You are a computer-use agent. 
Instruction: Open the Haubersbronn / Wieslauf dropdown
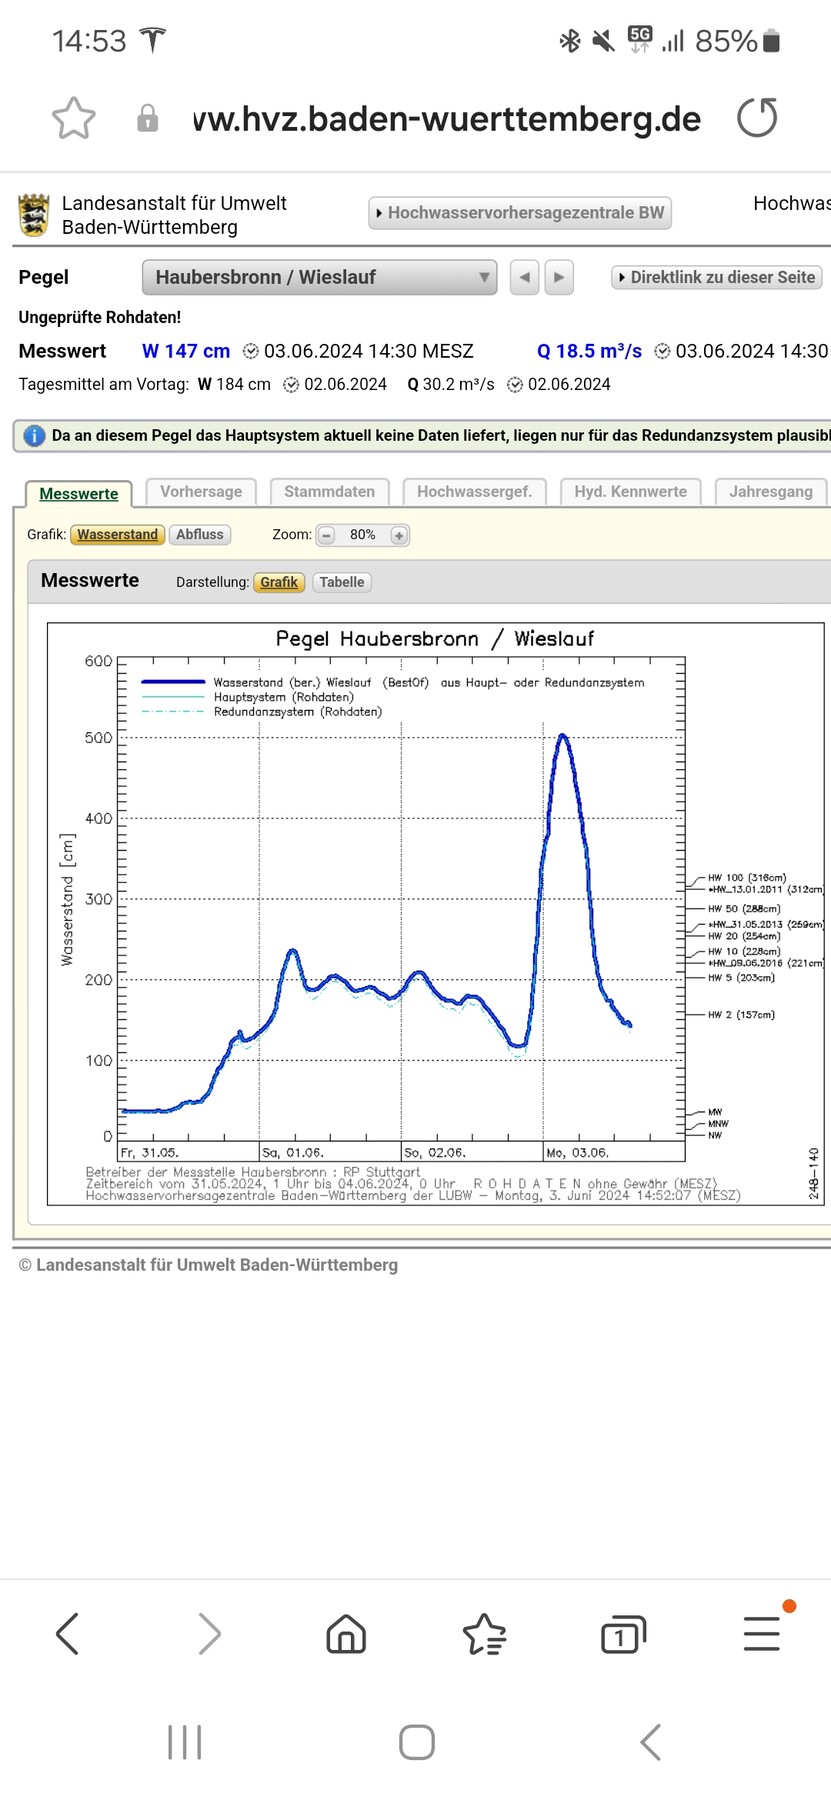tap(319, 277)
